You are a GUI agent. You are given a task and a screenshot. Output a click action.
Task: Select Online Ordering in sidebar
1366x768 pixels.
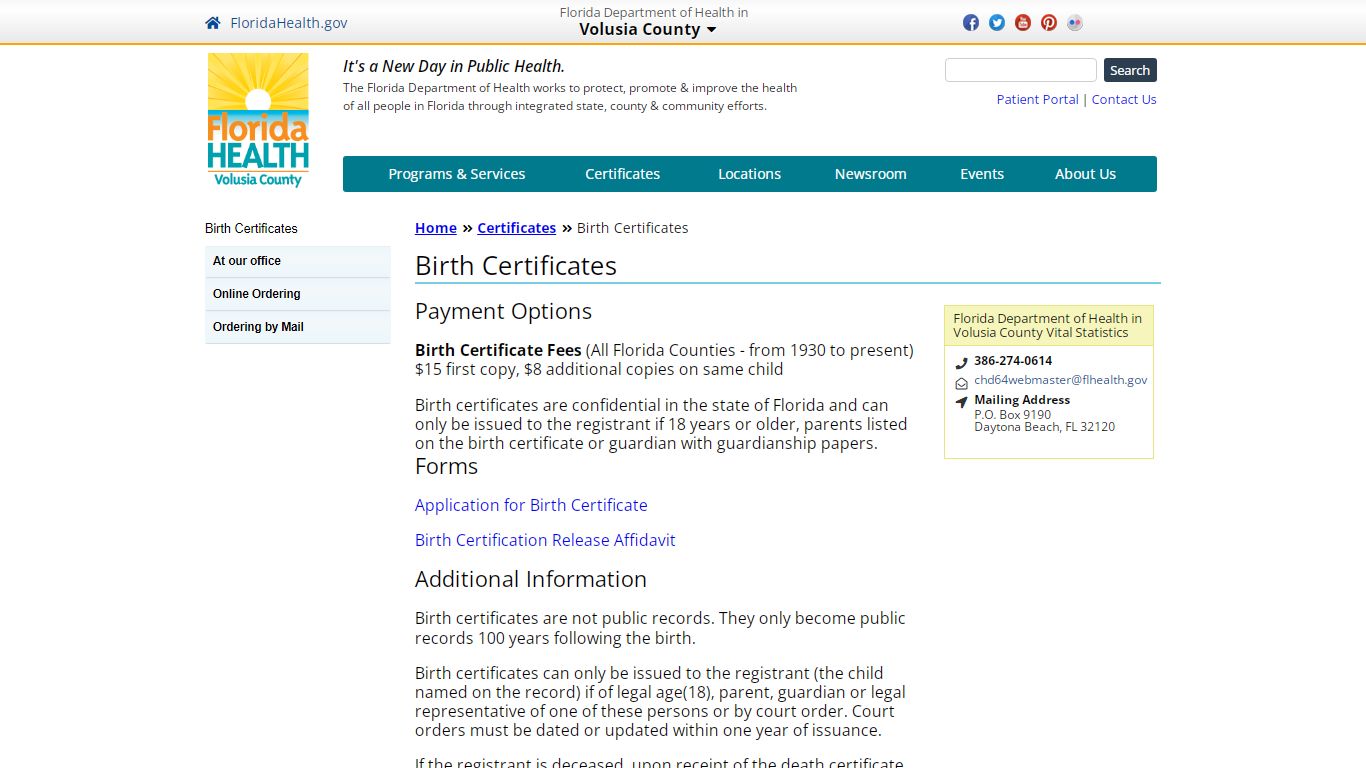click(x=298, y=294)
